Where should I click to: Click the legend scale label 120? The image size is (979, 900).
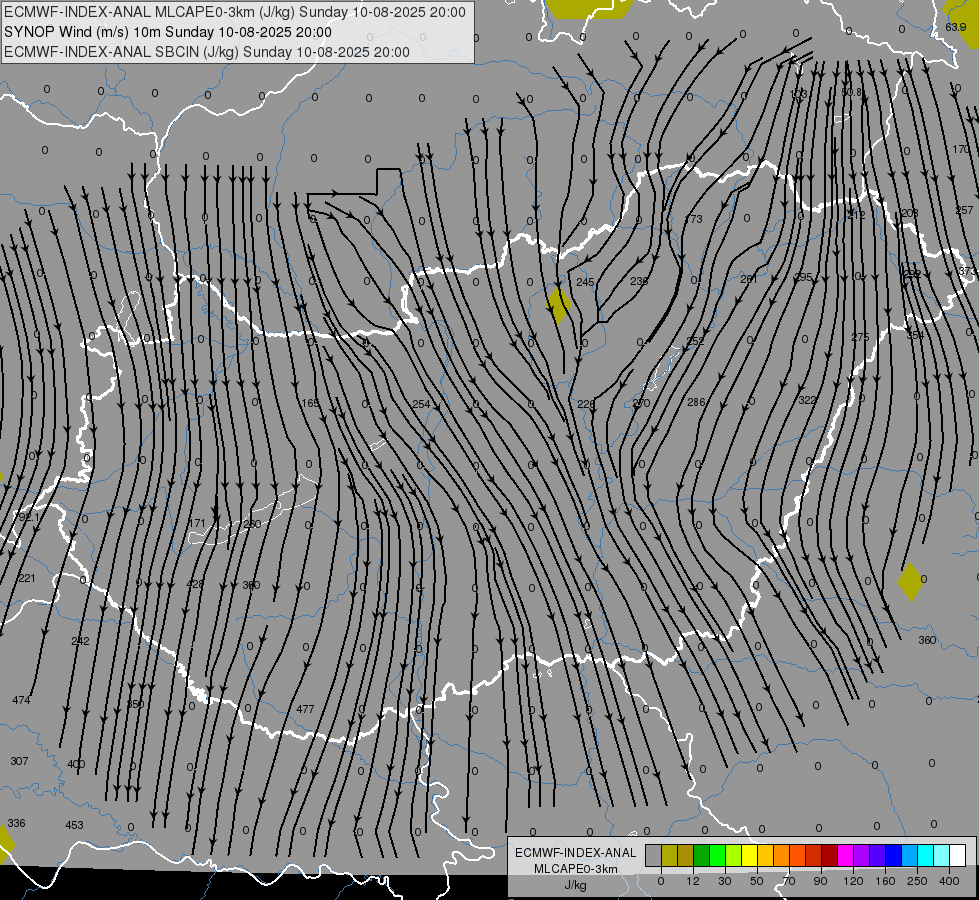click(854, 881)
